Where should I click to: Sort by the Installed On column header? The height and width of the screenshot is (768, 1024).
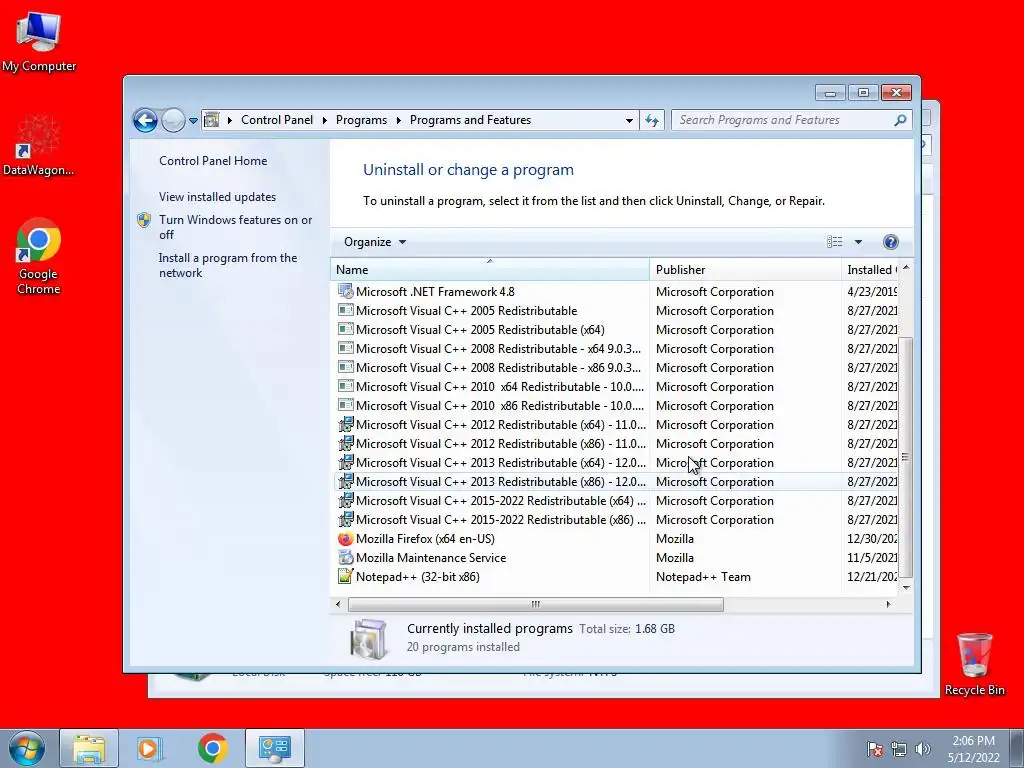click(870, 270)
